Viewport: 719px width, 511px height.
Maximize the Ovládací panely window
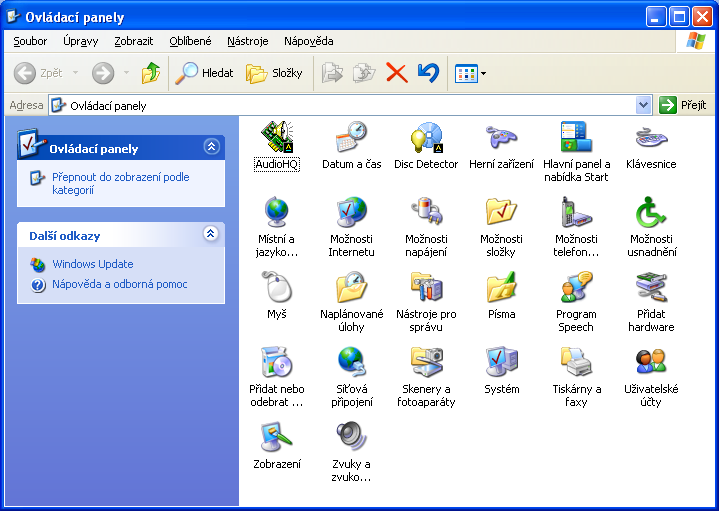(679, 17)
